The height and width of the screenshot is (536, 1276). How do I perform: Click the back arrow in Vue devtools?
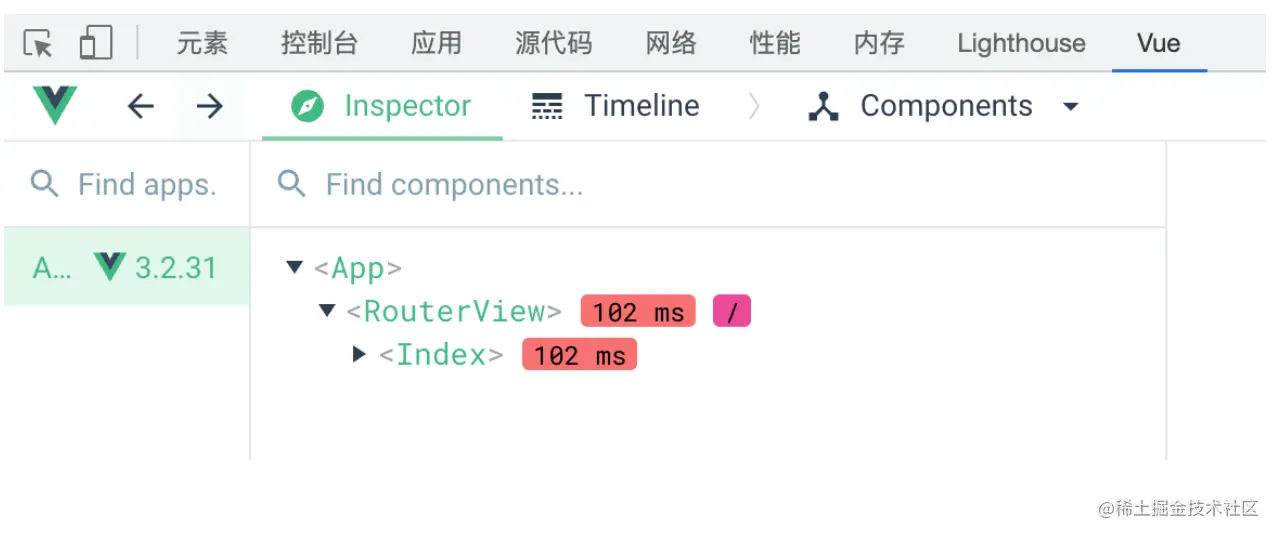click(x=141, y=106)
